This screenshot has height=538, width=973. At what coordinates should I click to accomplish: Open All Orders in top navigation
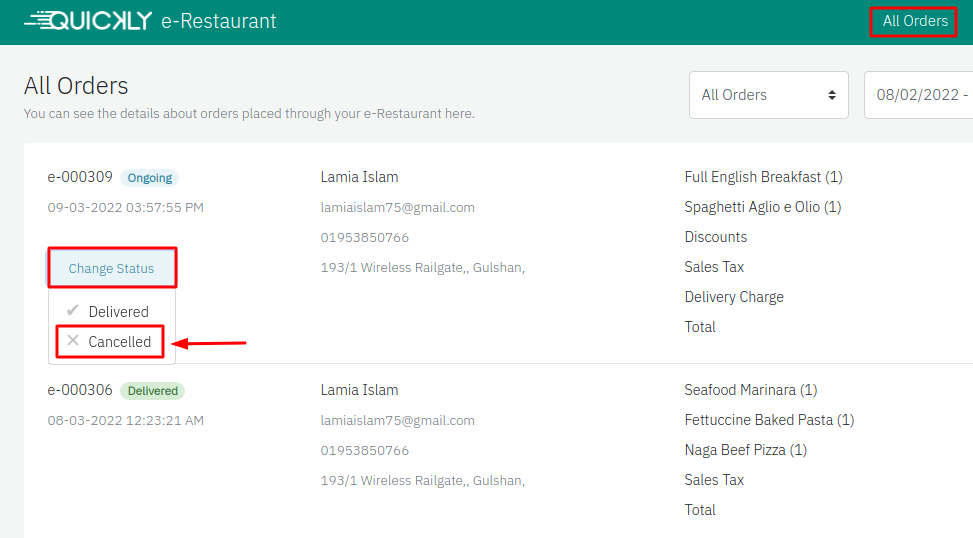pyautogui.click(x=914, y=21)
